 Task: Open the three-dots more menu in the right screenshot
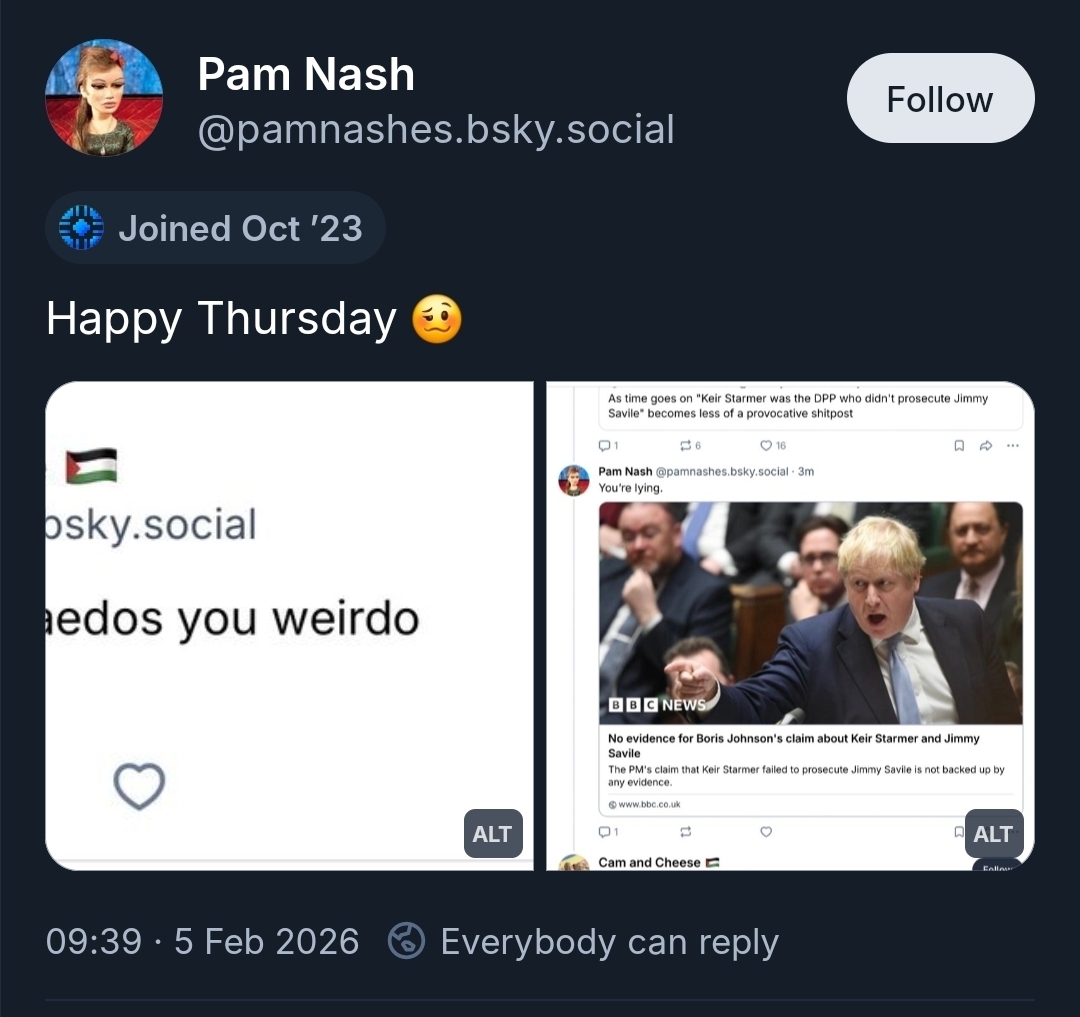[x=1013, y=445]
